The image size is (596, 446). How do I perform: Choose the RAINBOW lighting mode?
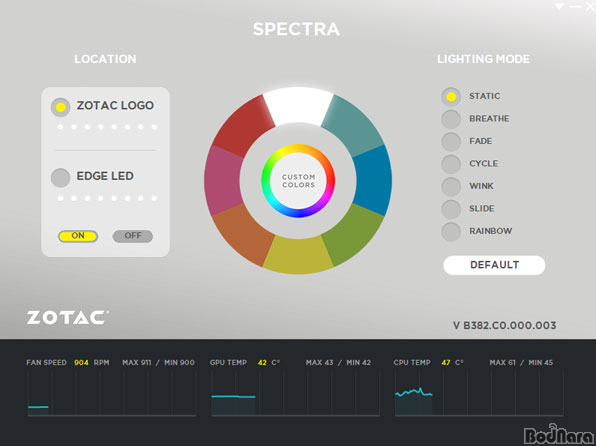(x=451, y=231)
